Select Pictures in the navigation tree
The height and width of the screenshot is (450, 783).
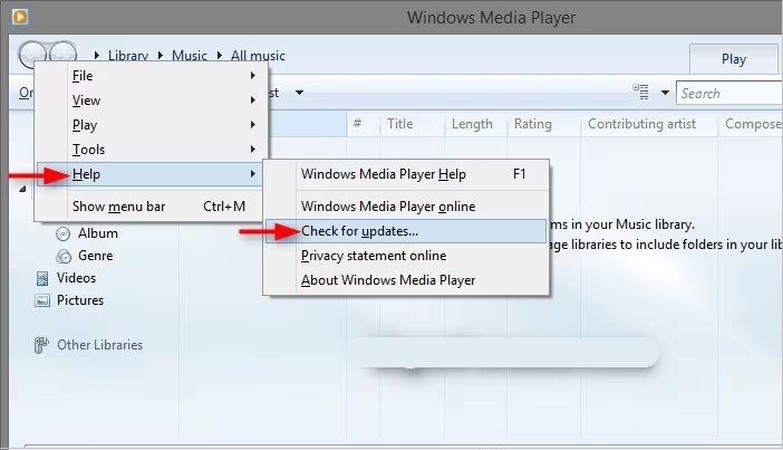(x=80, y=300)
